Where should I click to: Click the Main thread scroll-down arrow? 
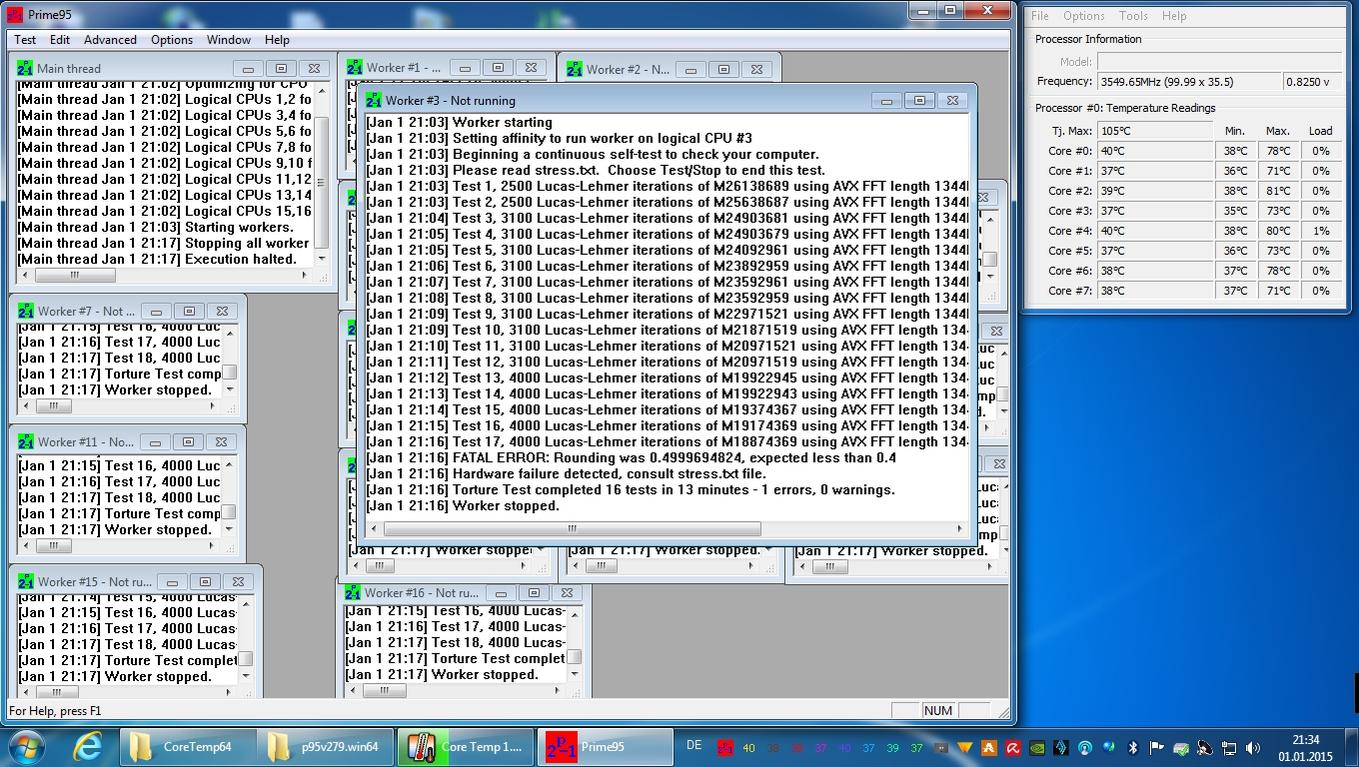(322, 258)
